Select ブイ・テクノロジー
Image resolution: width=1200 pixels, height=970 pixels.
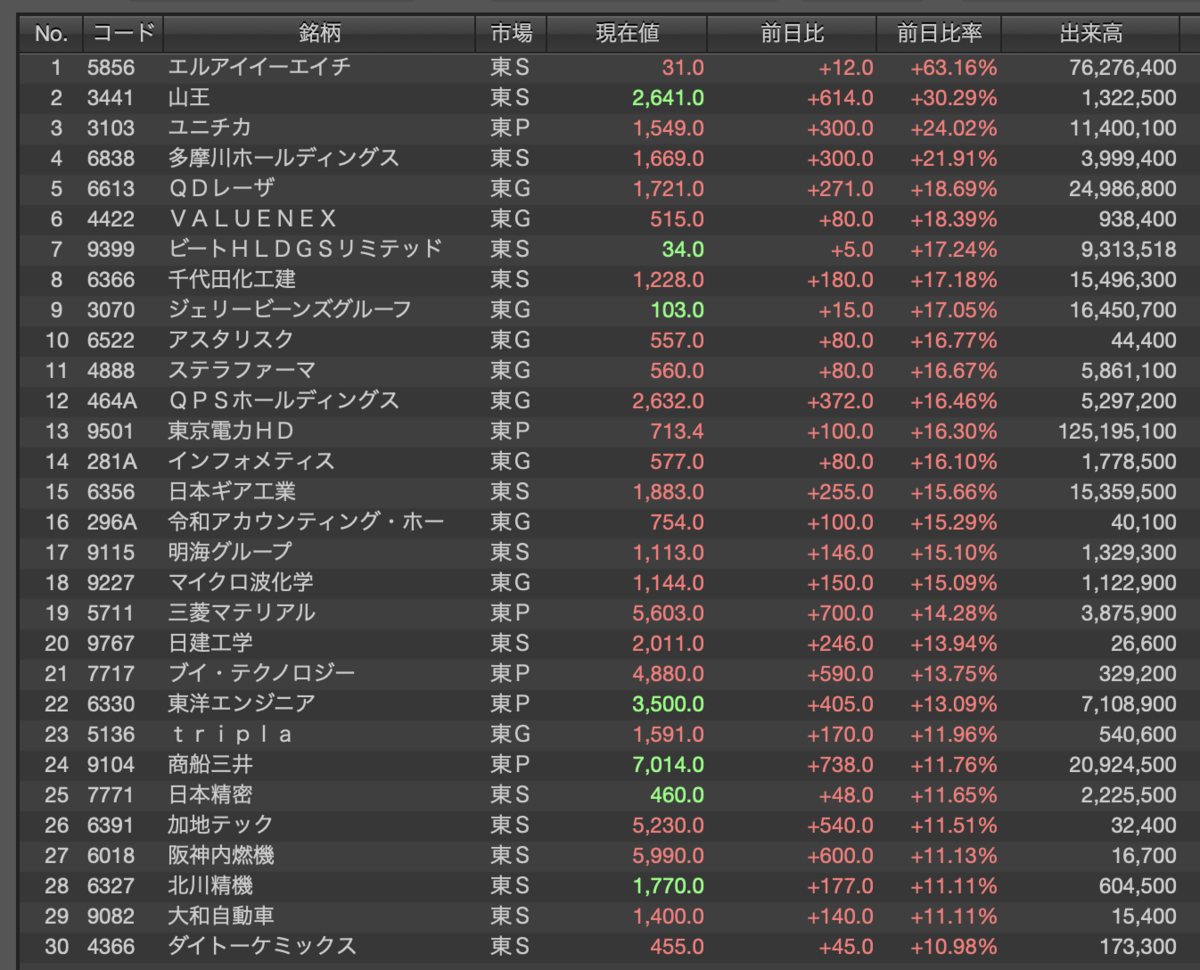click(261, 674)
